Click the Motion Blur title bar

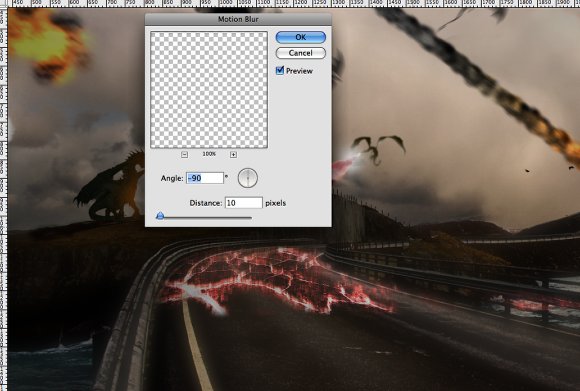[x=238, y=19]
